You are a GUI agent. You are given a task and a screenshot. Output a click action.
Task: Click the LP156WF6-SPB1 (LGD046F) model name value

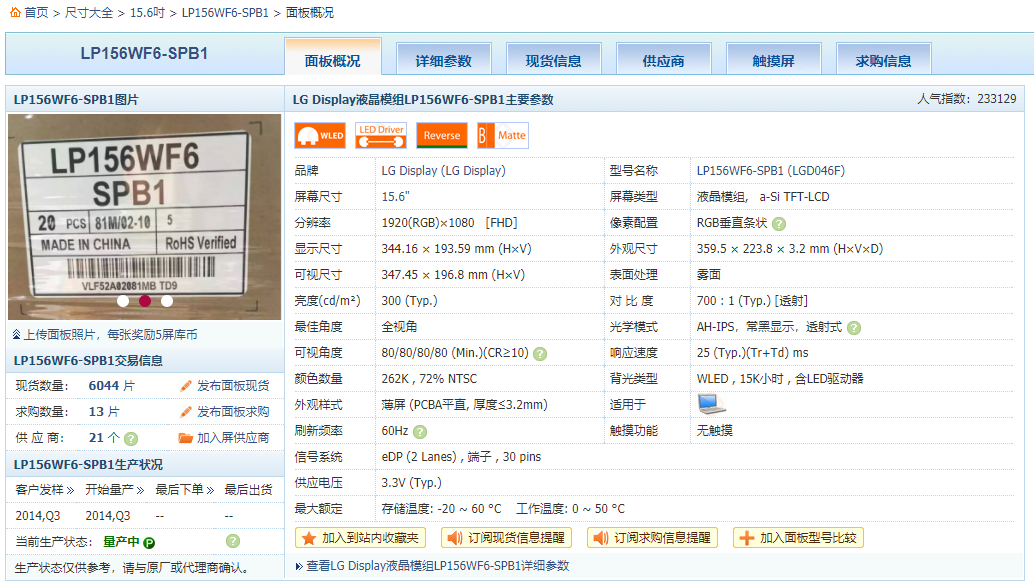click(770, 171)
